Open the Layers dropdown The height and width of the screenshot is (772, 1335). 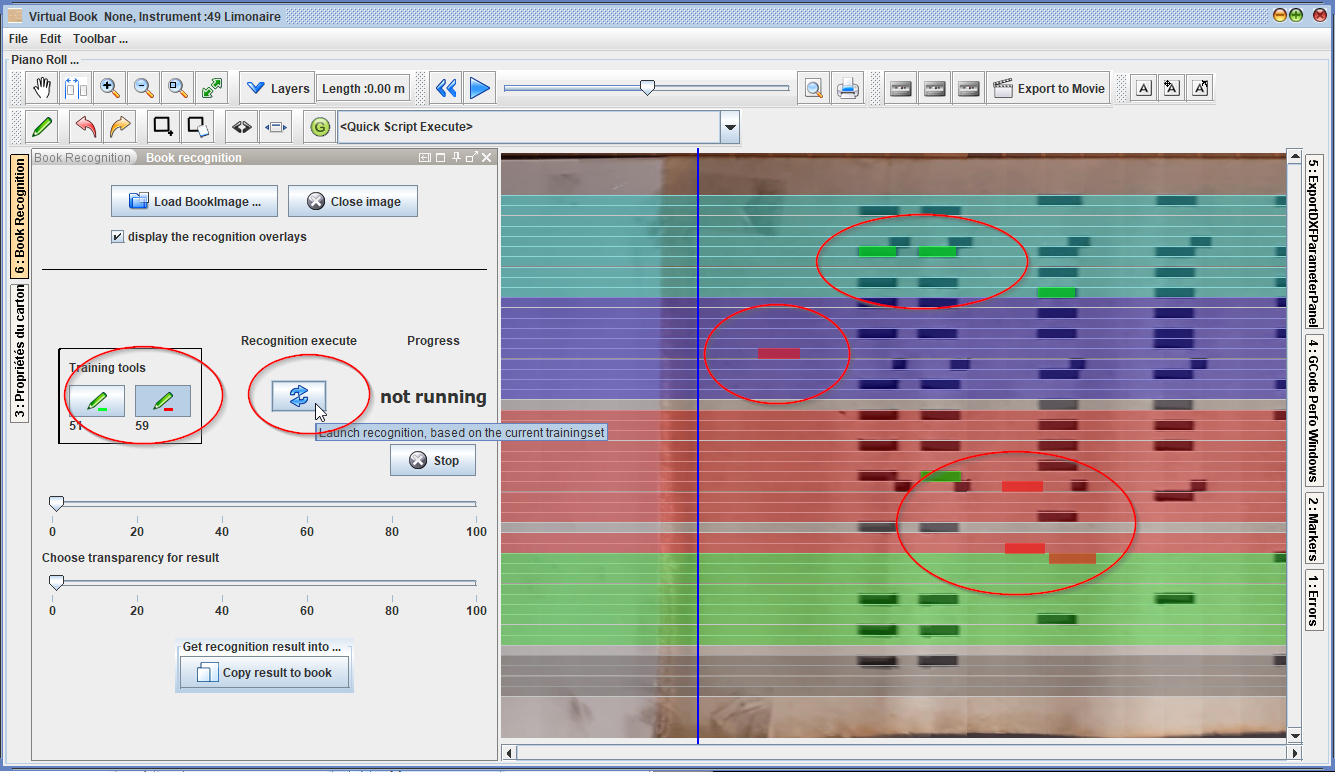(277, 88)
